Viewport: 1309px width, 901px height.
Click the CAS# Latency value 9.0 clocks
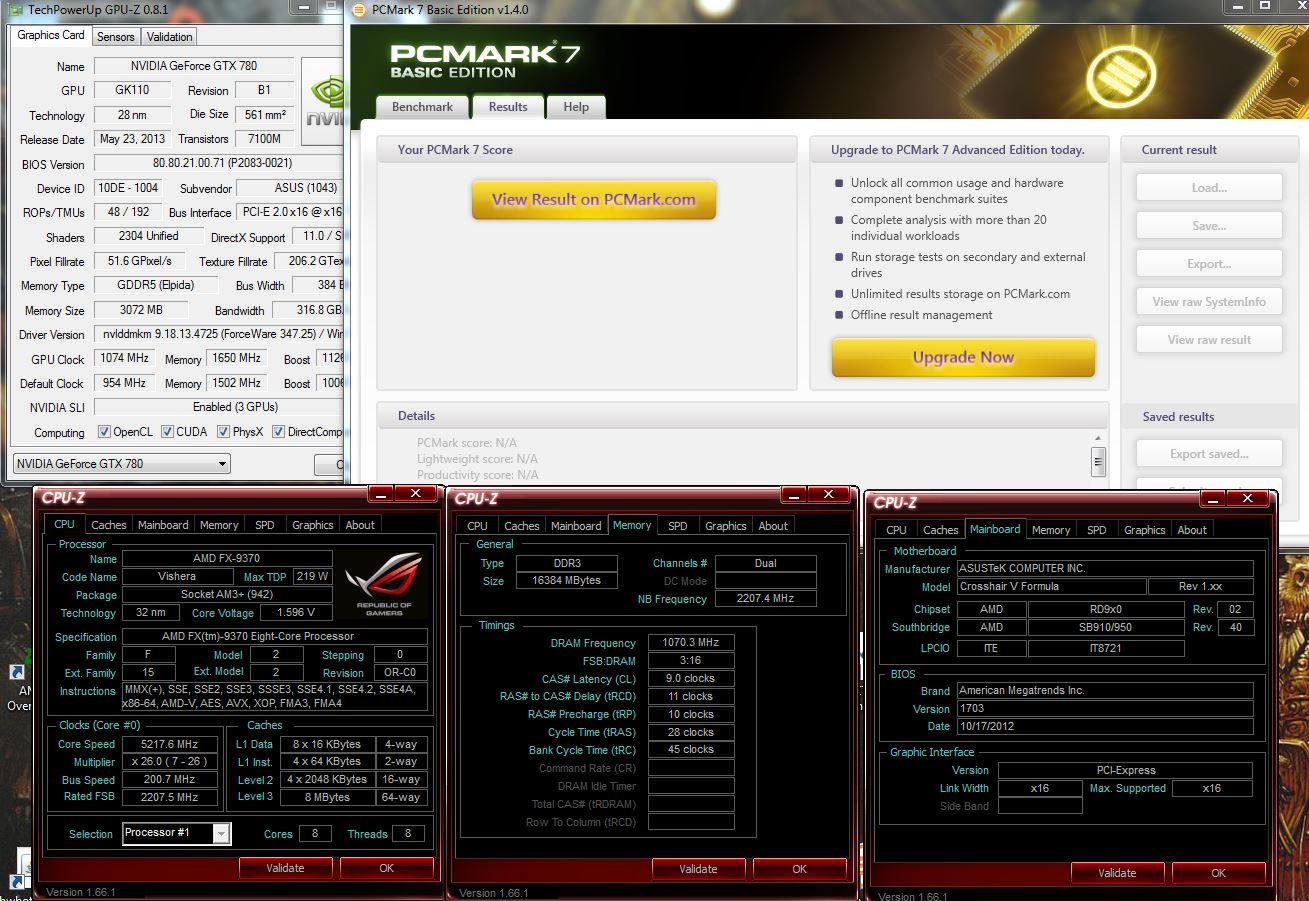pyautogui.click(x=691, y=678)
